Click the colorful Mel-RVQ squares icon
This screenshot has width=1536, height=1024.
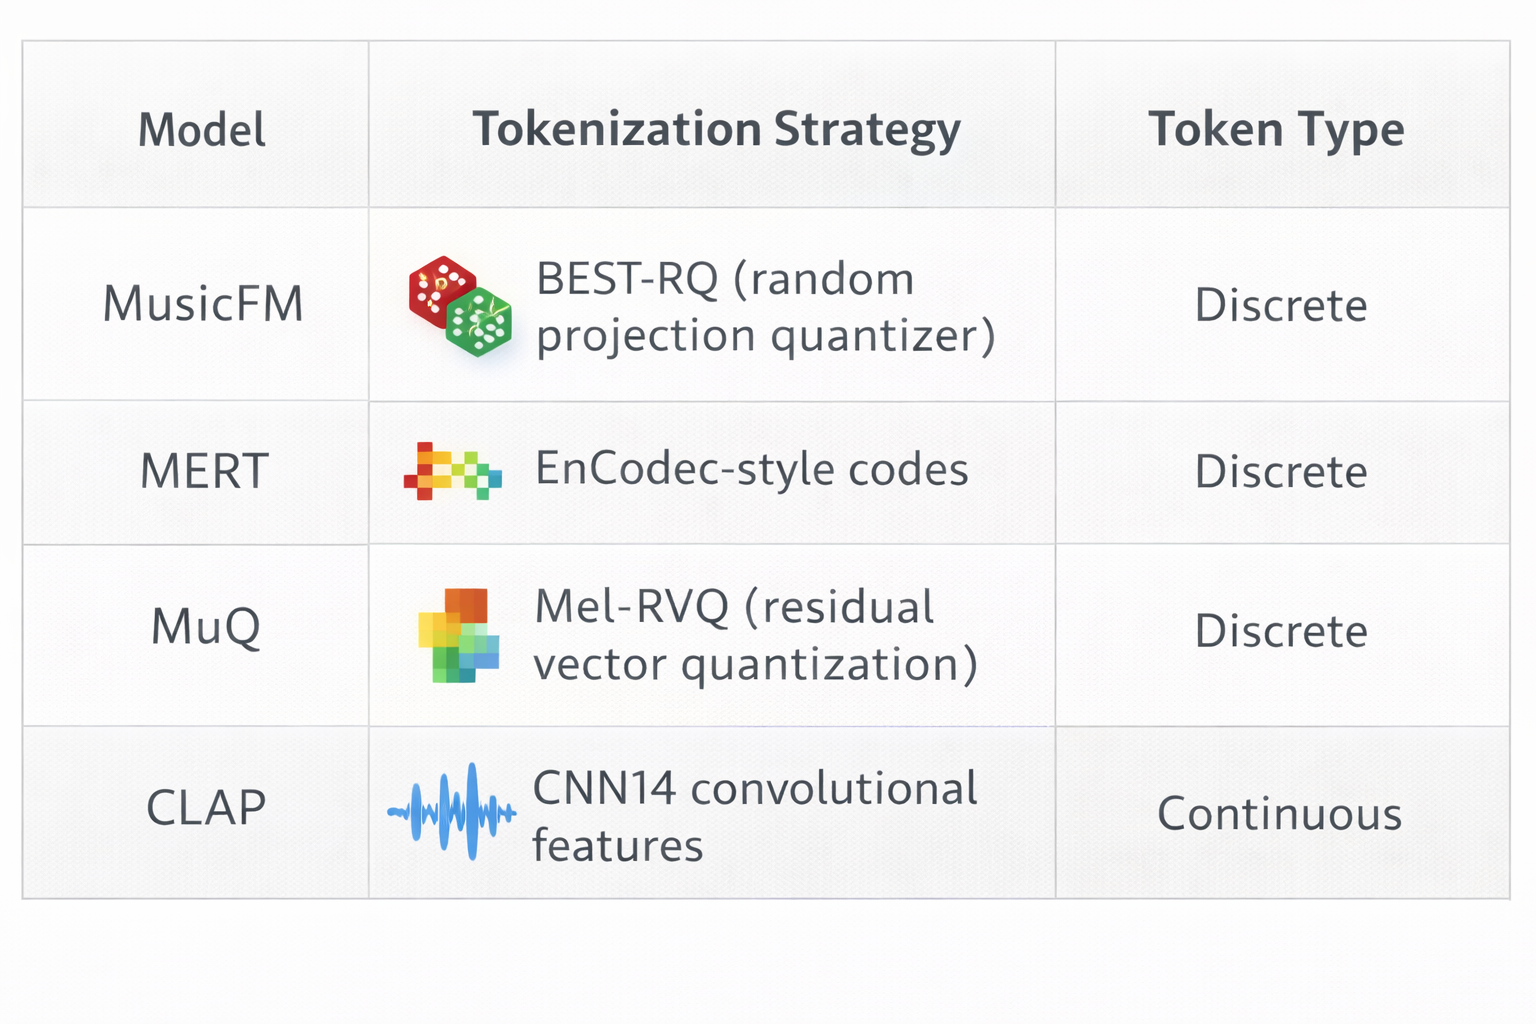[458, 635]
